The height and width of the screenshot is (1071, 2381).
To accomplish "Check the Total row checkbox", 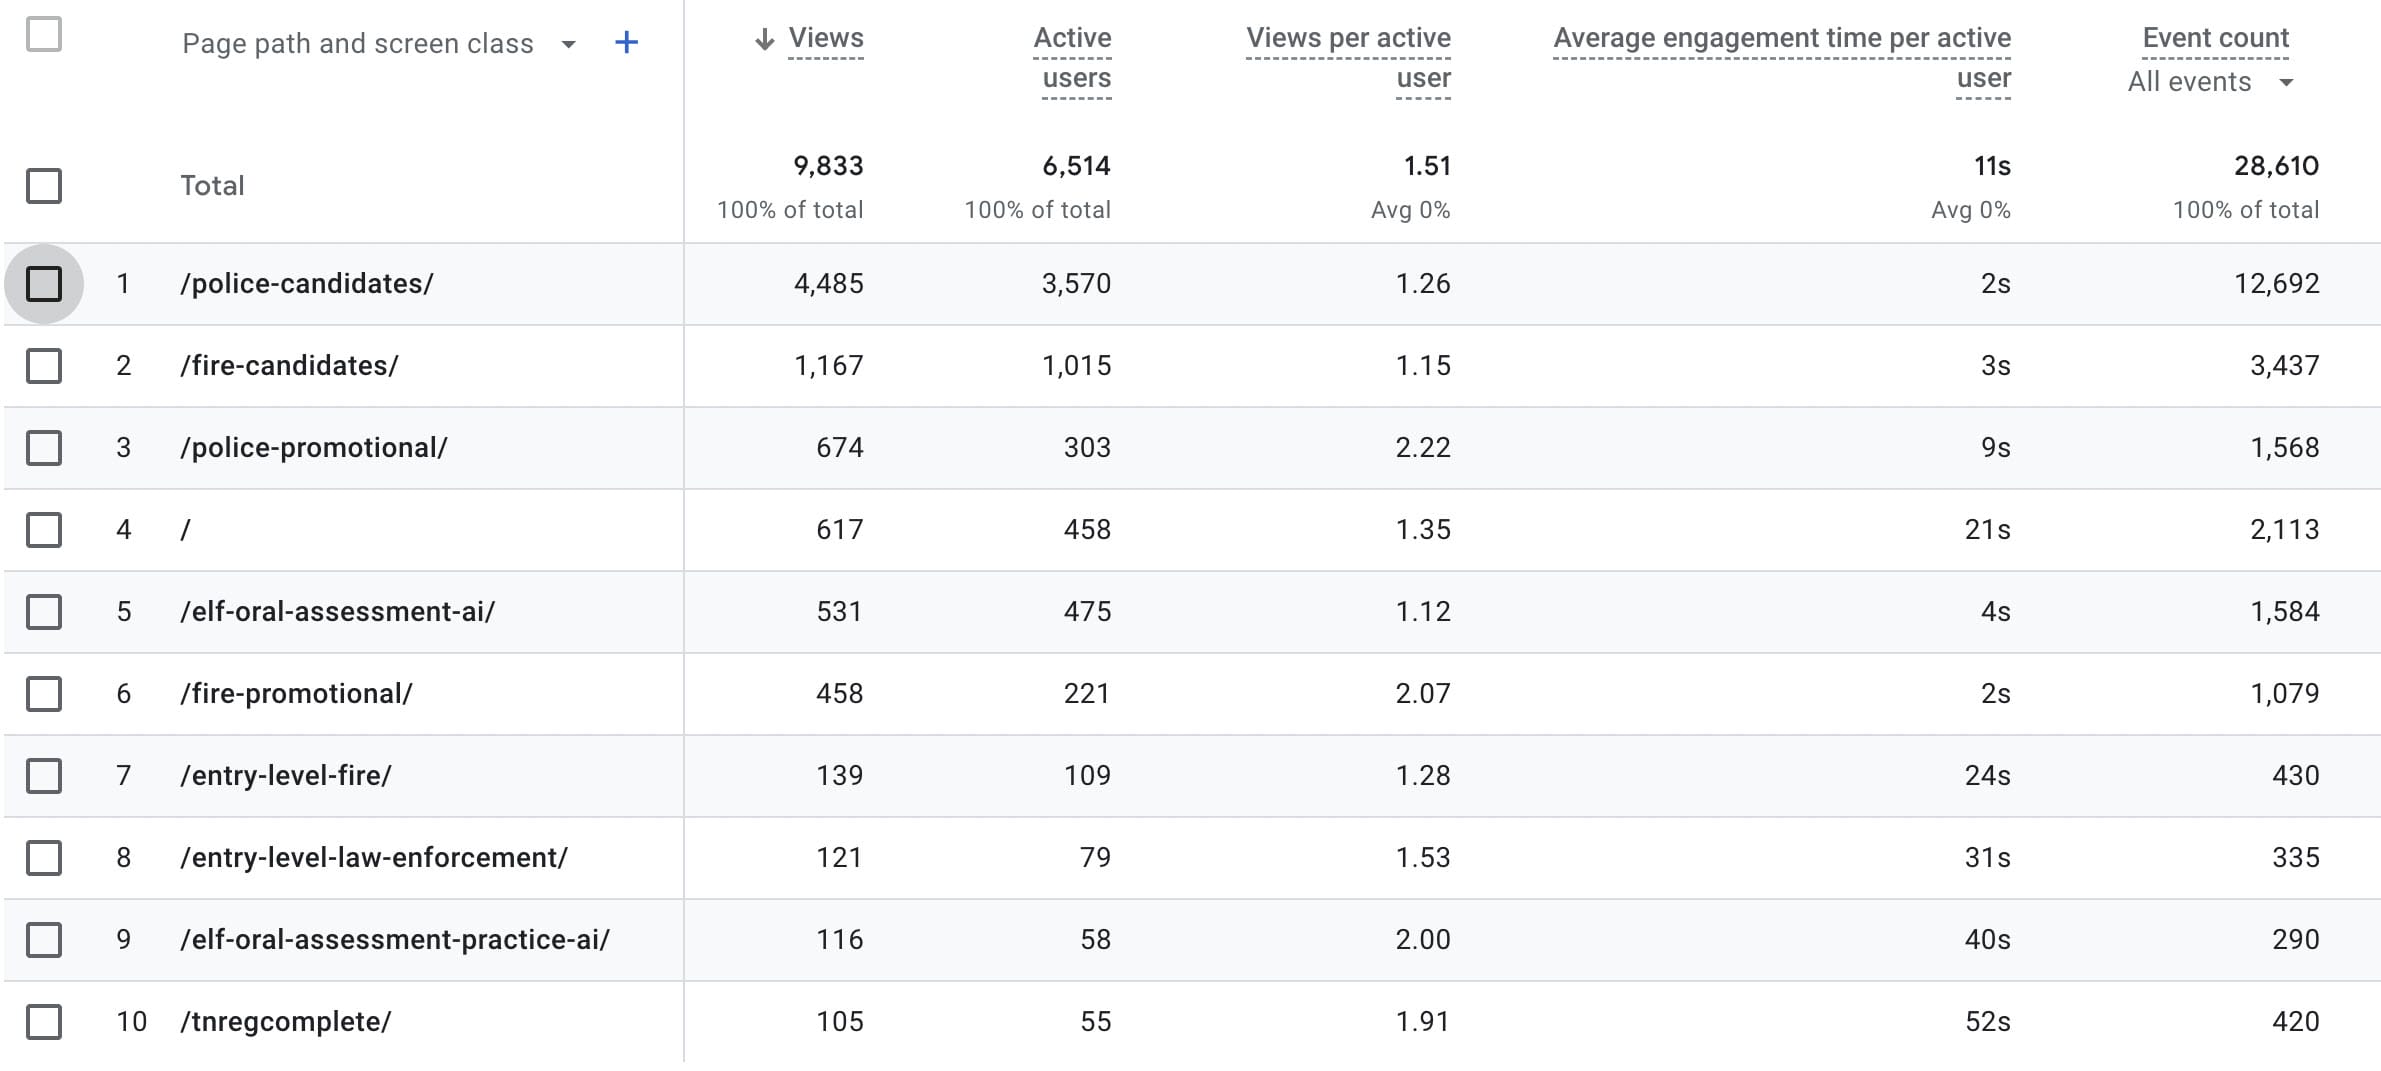I will 44,186.
